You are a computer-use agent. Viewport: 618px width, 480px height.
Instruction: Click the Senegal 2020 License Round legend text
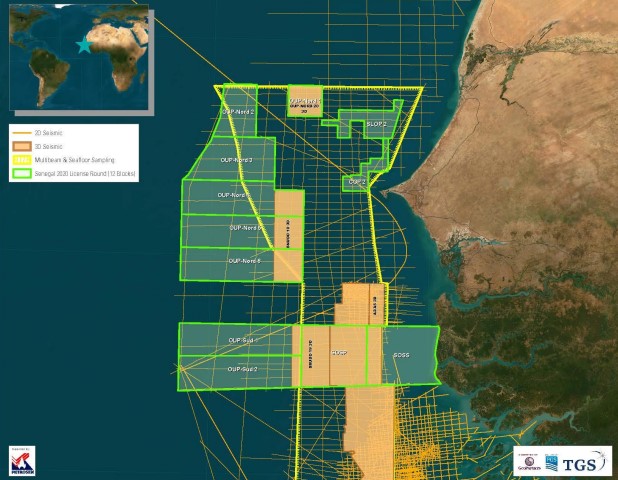pos(86,173)
